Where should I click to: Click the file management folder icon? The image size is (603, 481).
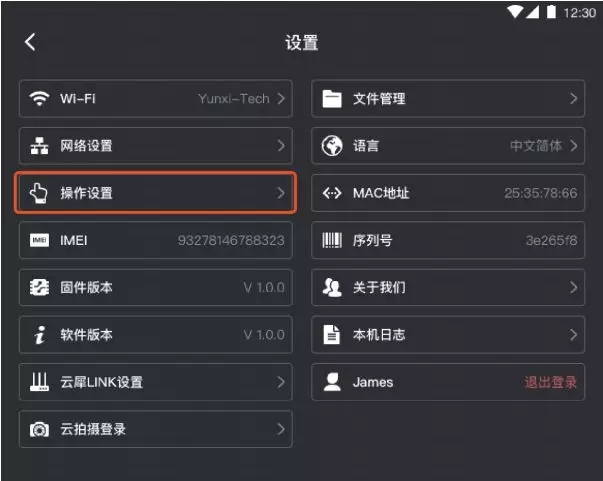(331, 98)
